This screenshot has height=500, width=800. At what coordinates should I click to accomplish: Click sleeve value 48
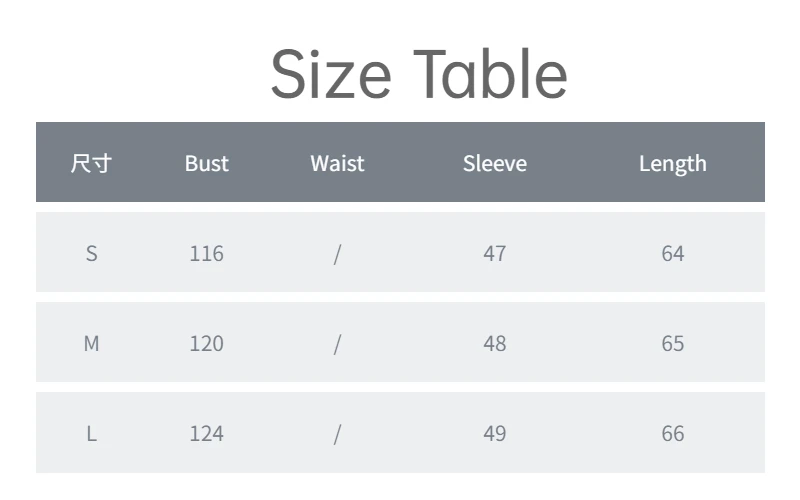pyautogui.click(x=494, y=343)
